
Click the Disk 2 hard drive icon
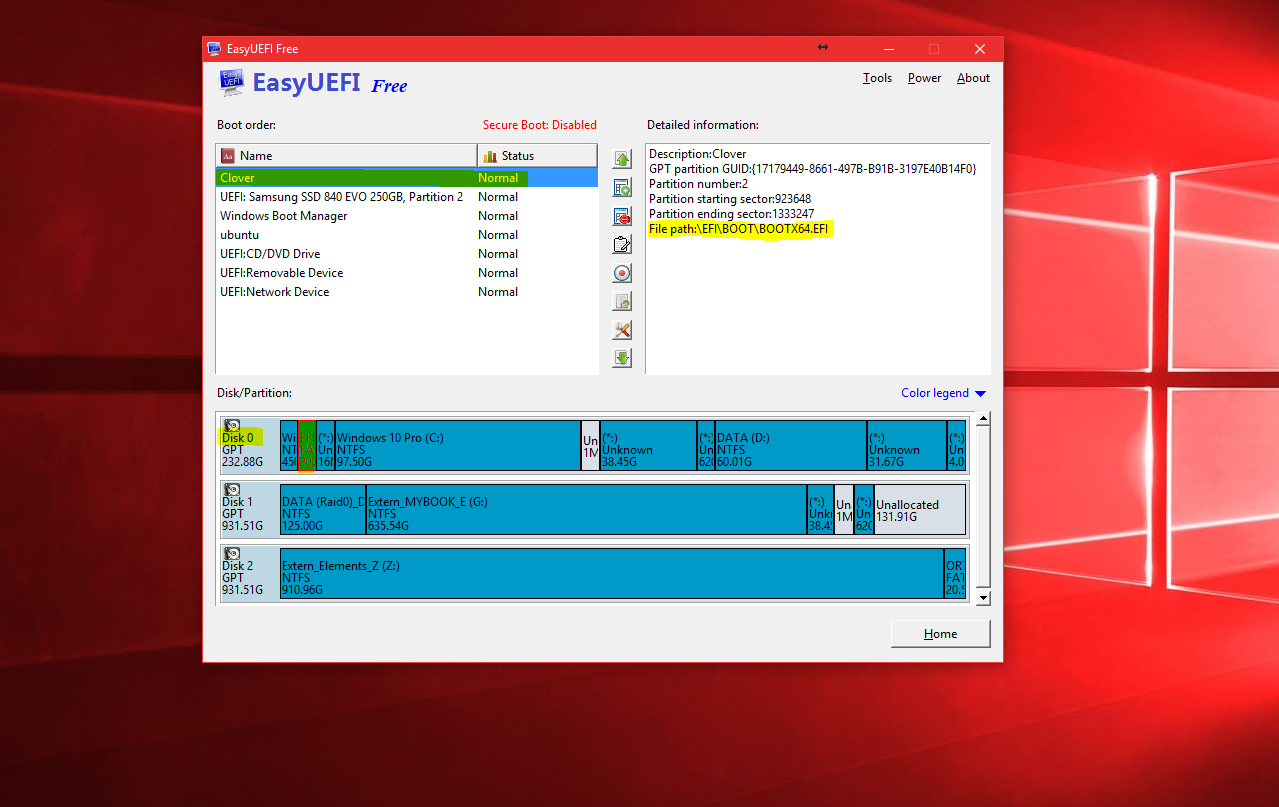click(232, 554)
